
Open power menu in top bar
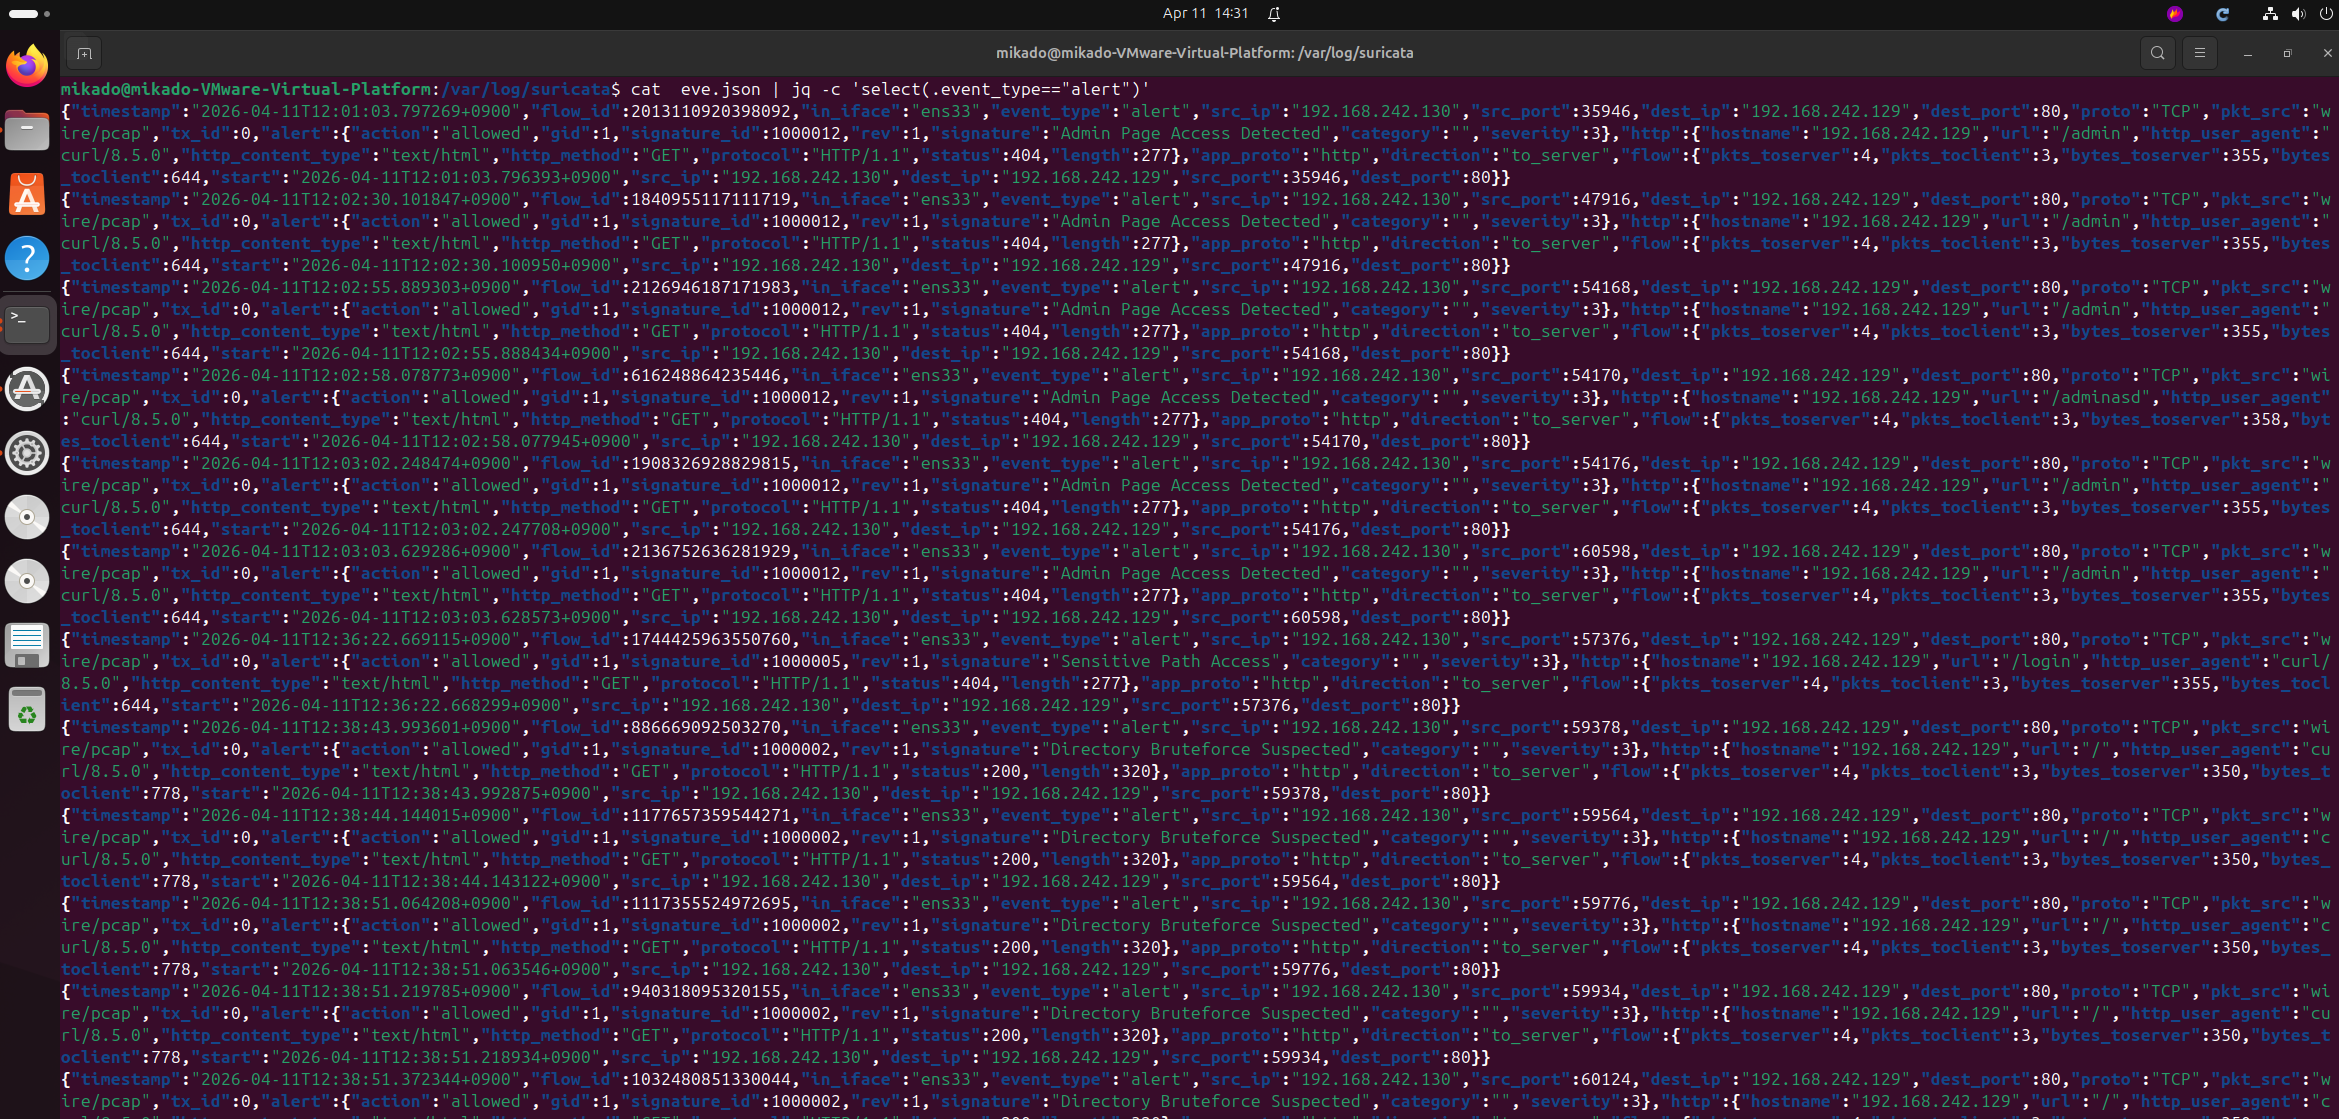(x=2324, y=13)
